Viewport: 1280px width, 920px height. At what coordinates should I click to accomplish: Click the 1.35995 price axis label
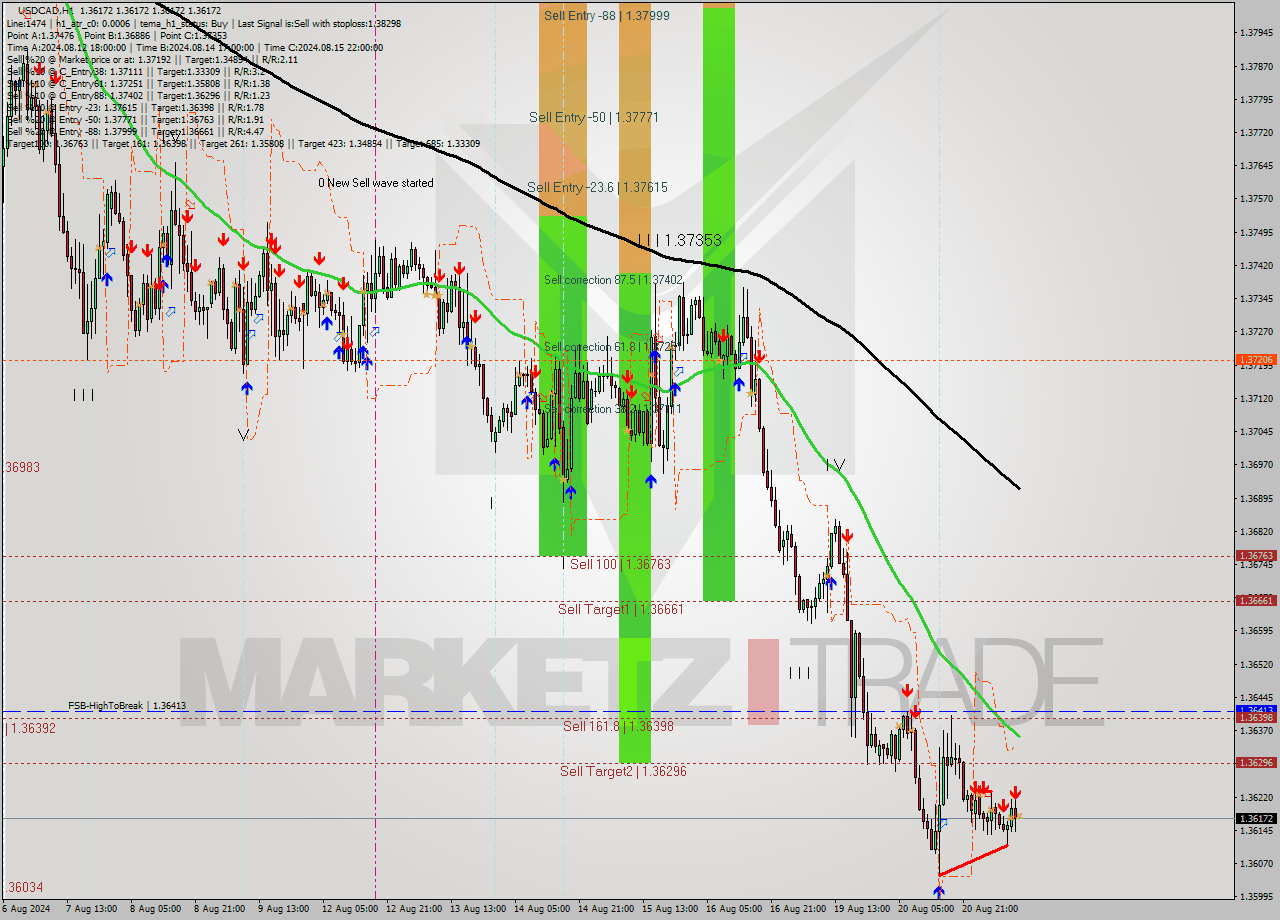click(1255, 896)
